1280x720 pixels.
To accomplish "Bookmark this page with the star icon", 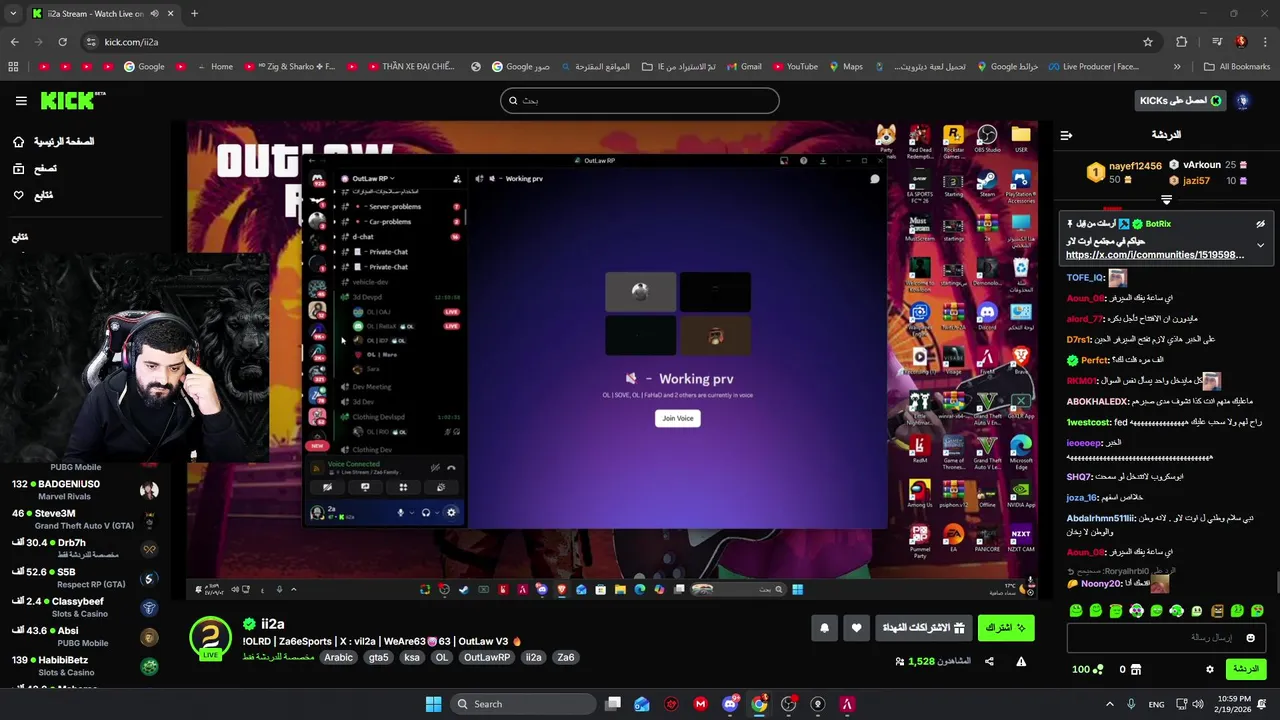I will click(x=1148, y=42).
